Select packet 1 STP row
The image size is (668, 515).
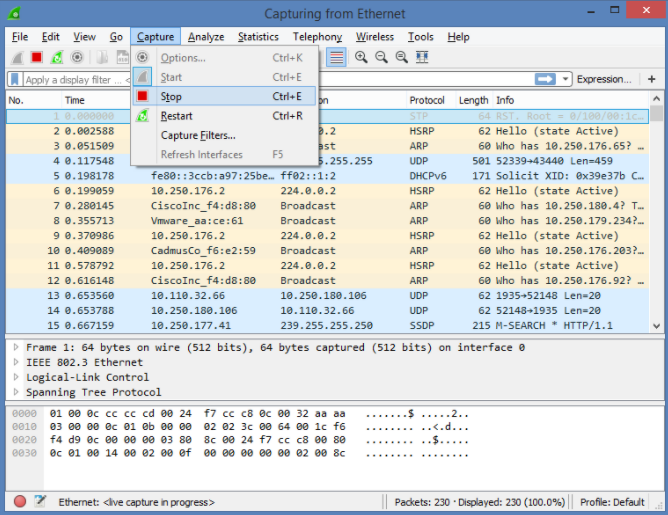[x=327, y=116]
